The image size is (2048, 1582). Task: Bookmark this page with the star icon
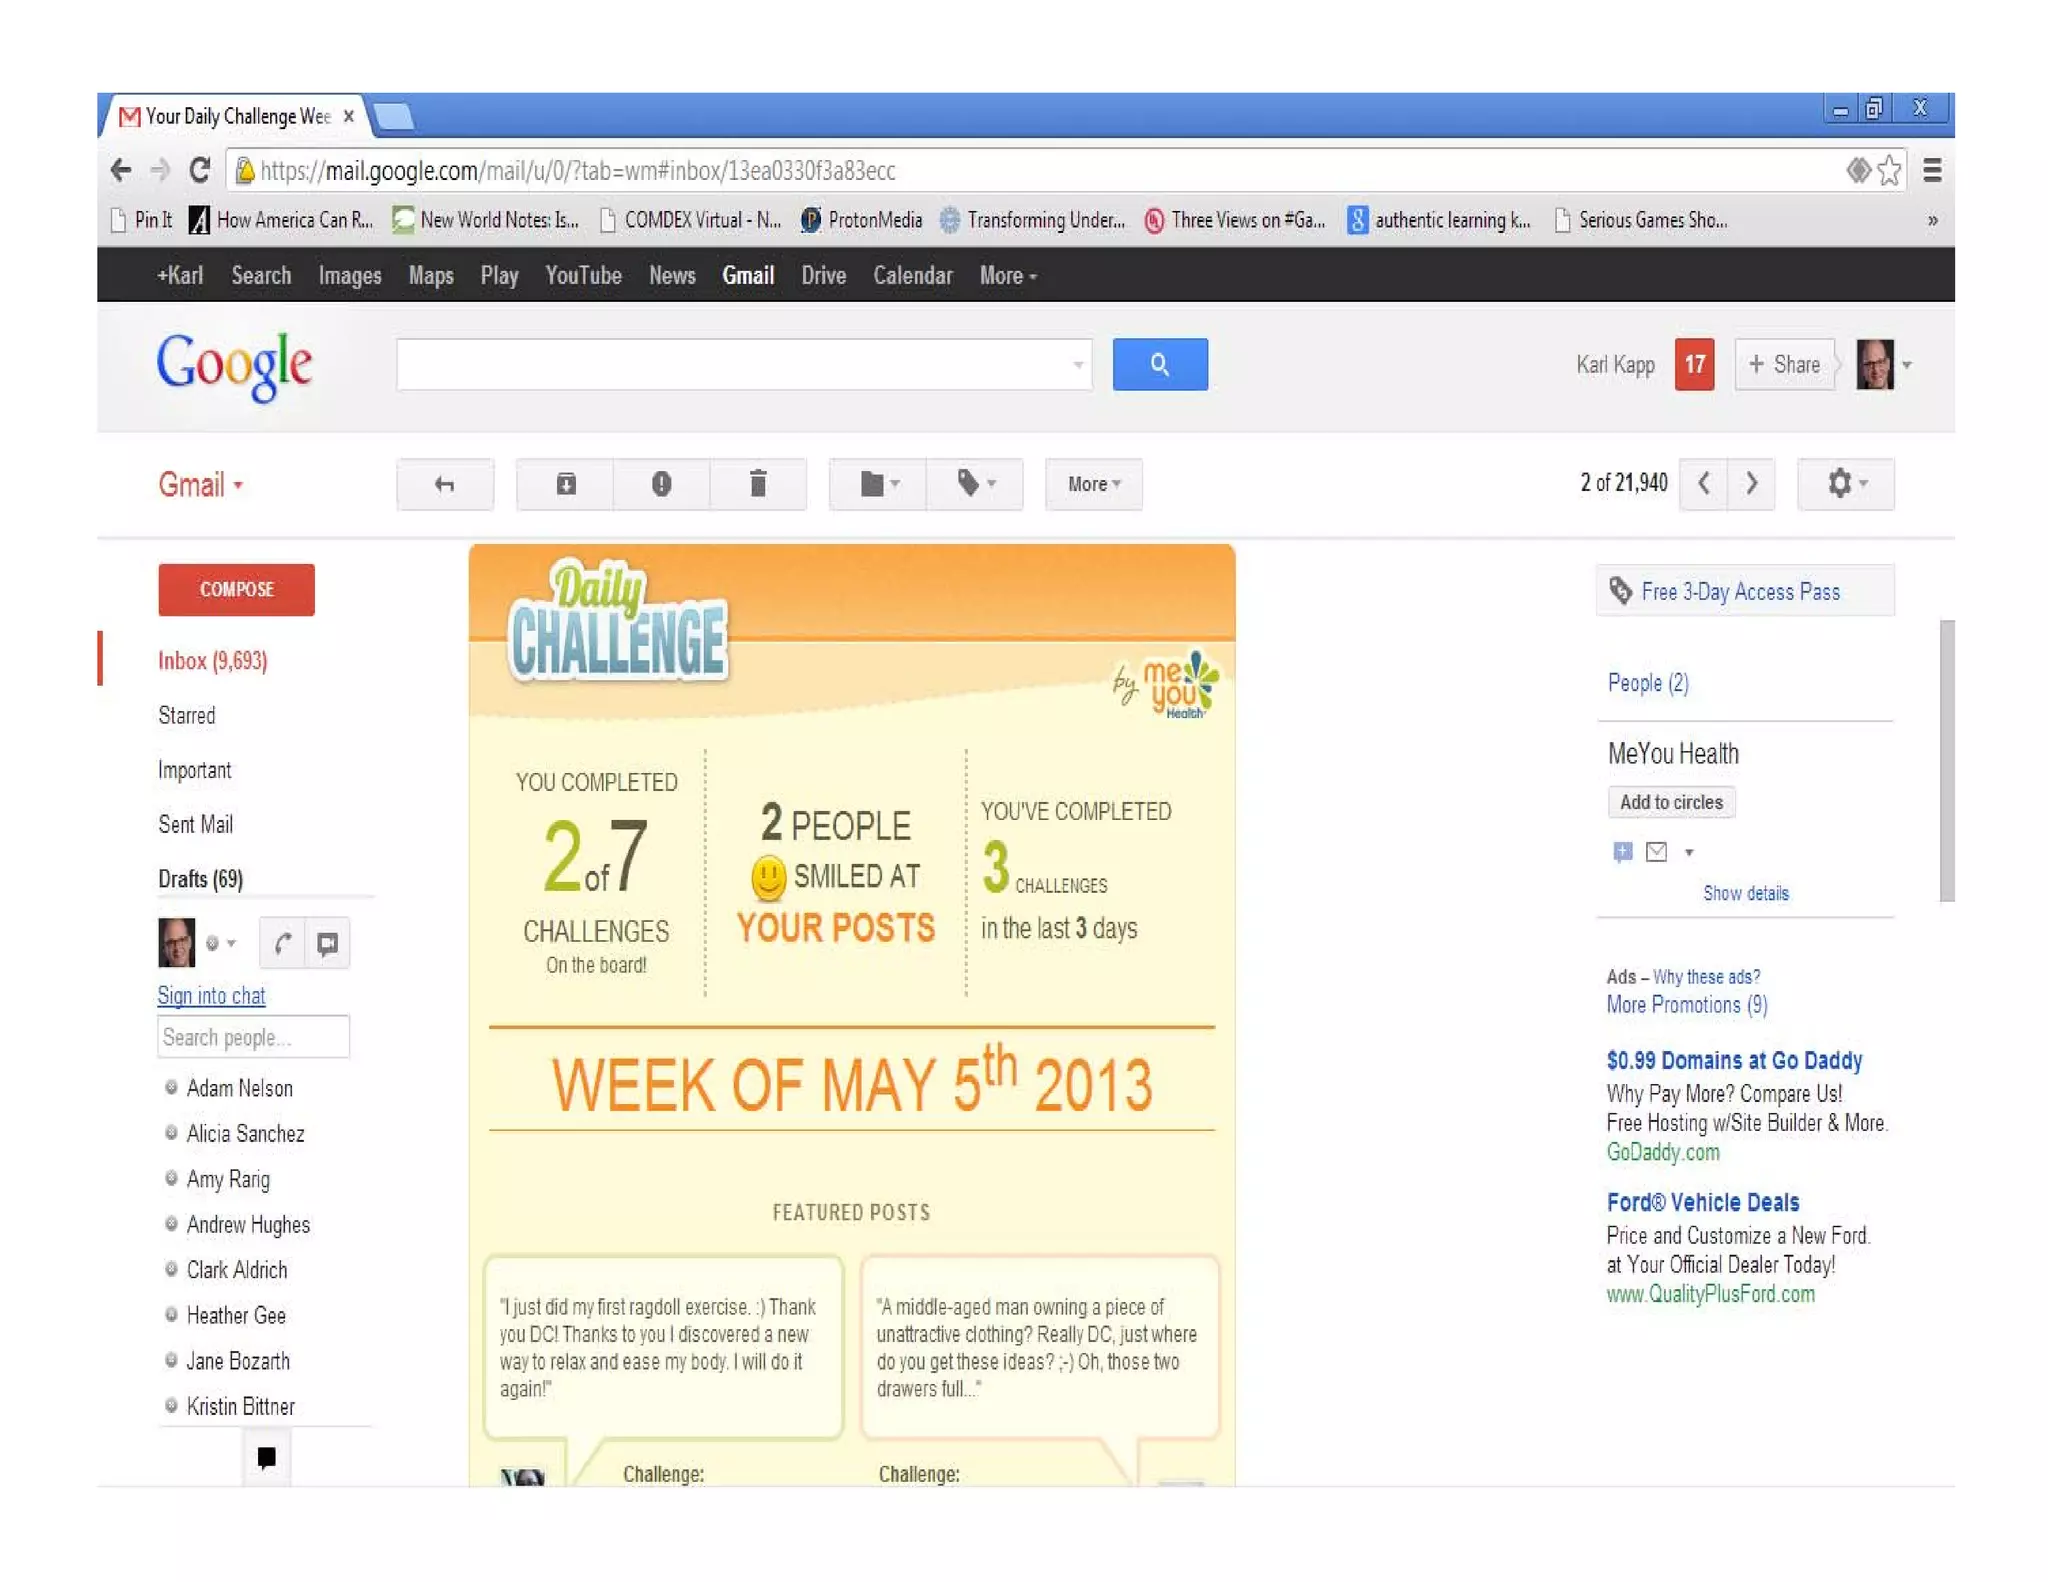[1889, 171]
